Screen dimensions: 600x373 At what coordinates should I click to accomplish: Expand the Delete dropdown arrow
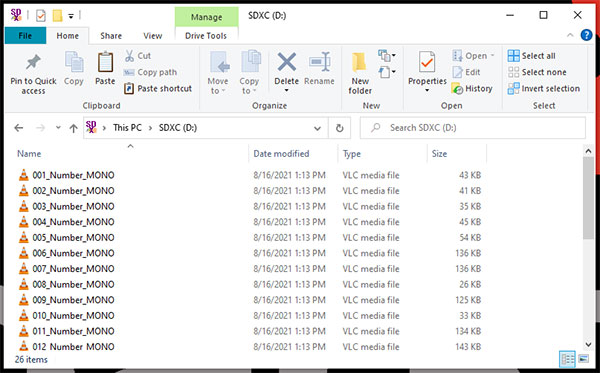(x=287, y=91)
